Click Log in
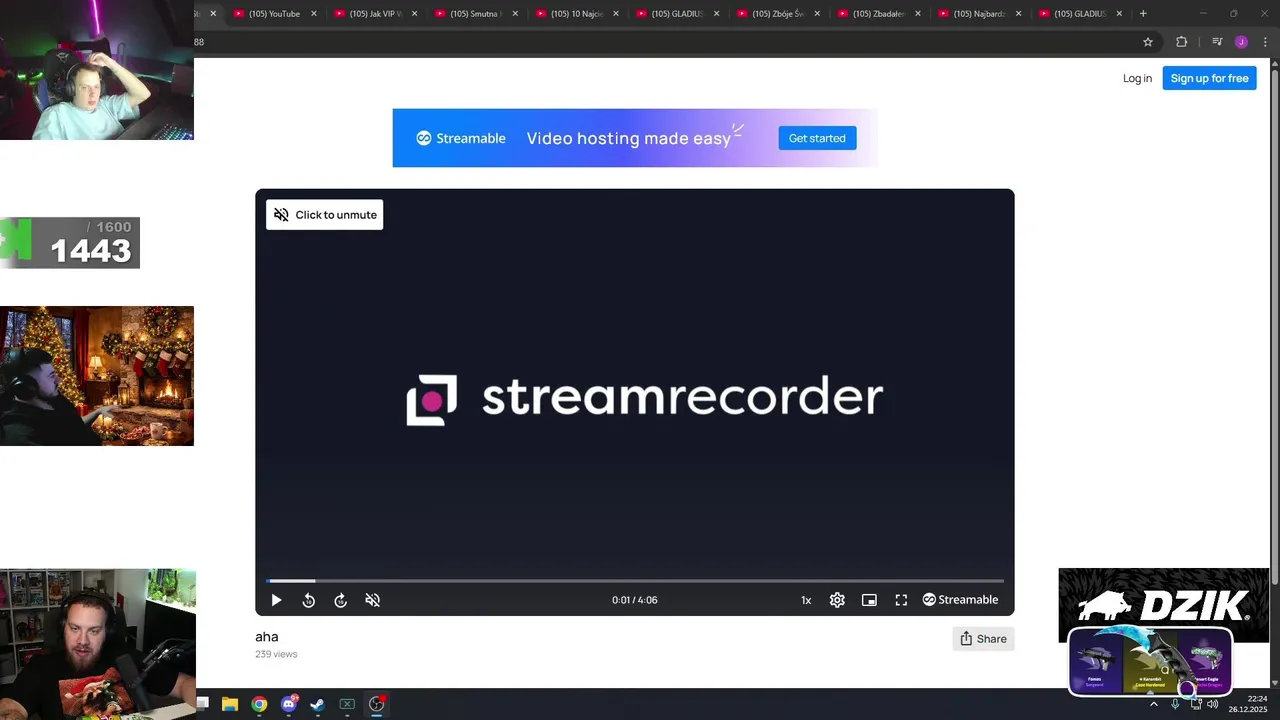Screen dimensions: 1280x720 1137,78
